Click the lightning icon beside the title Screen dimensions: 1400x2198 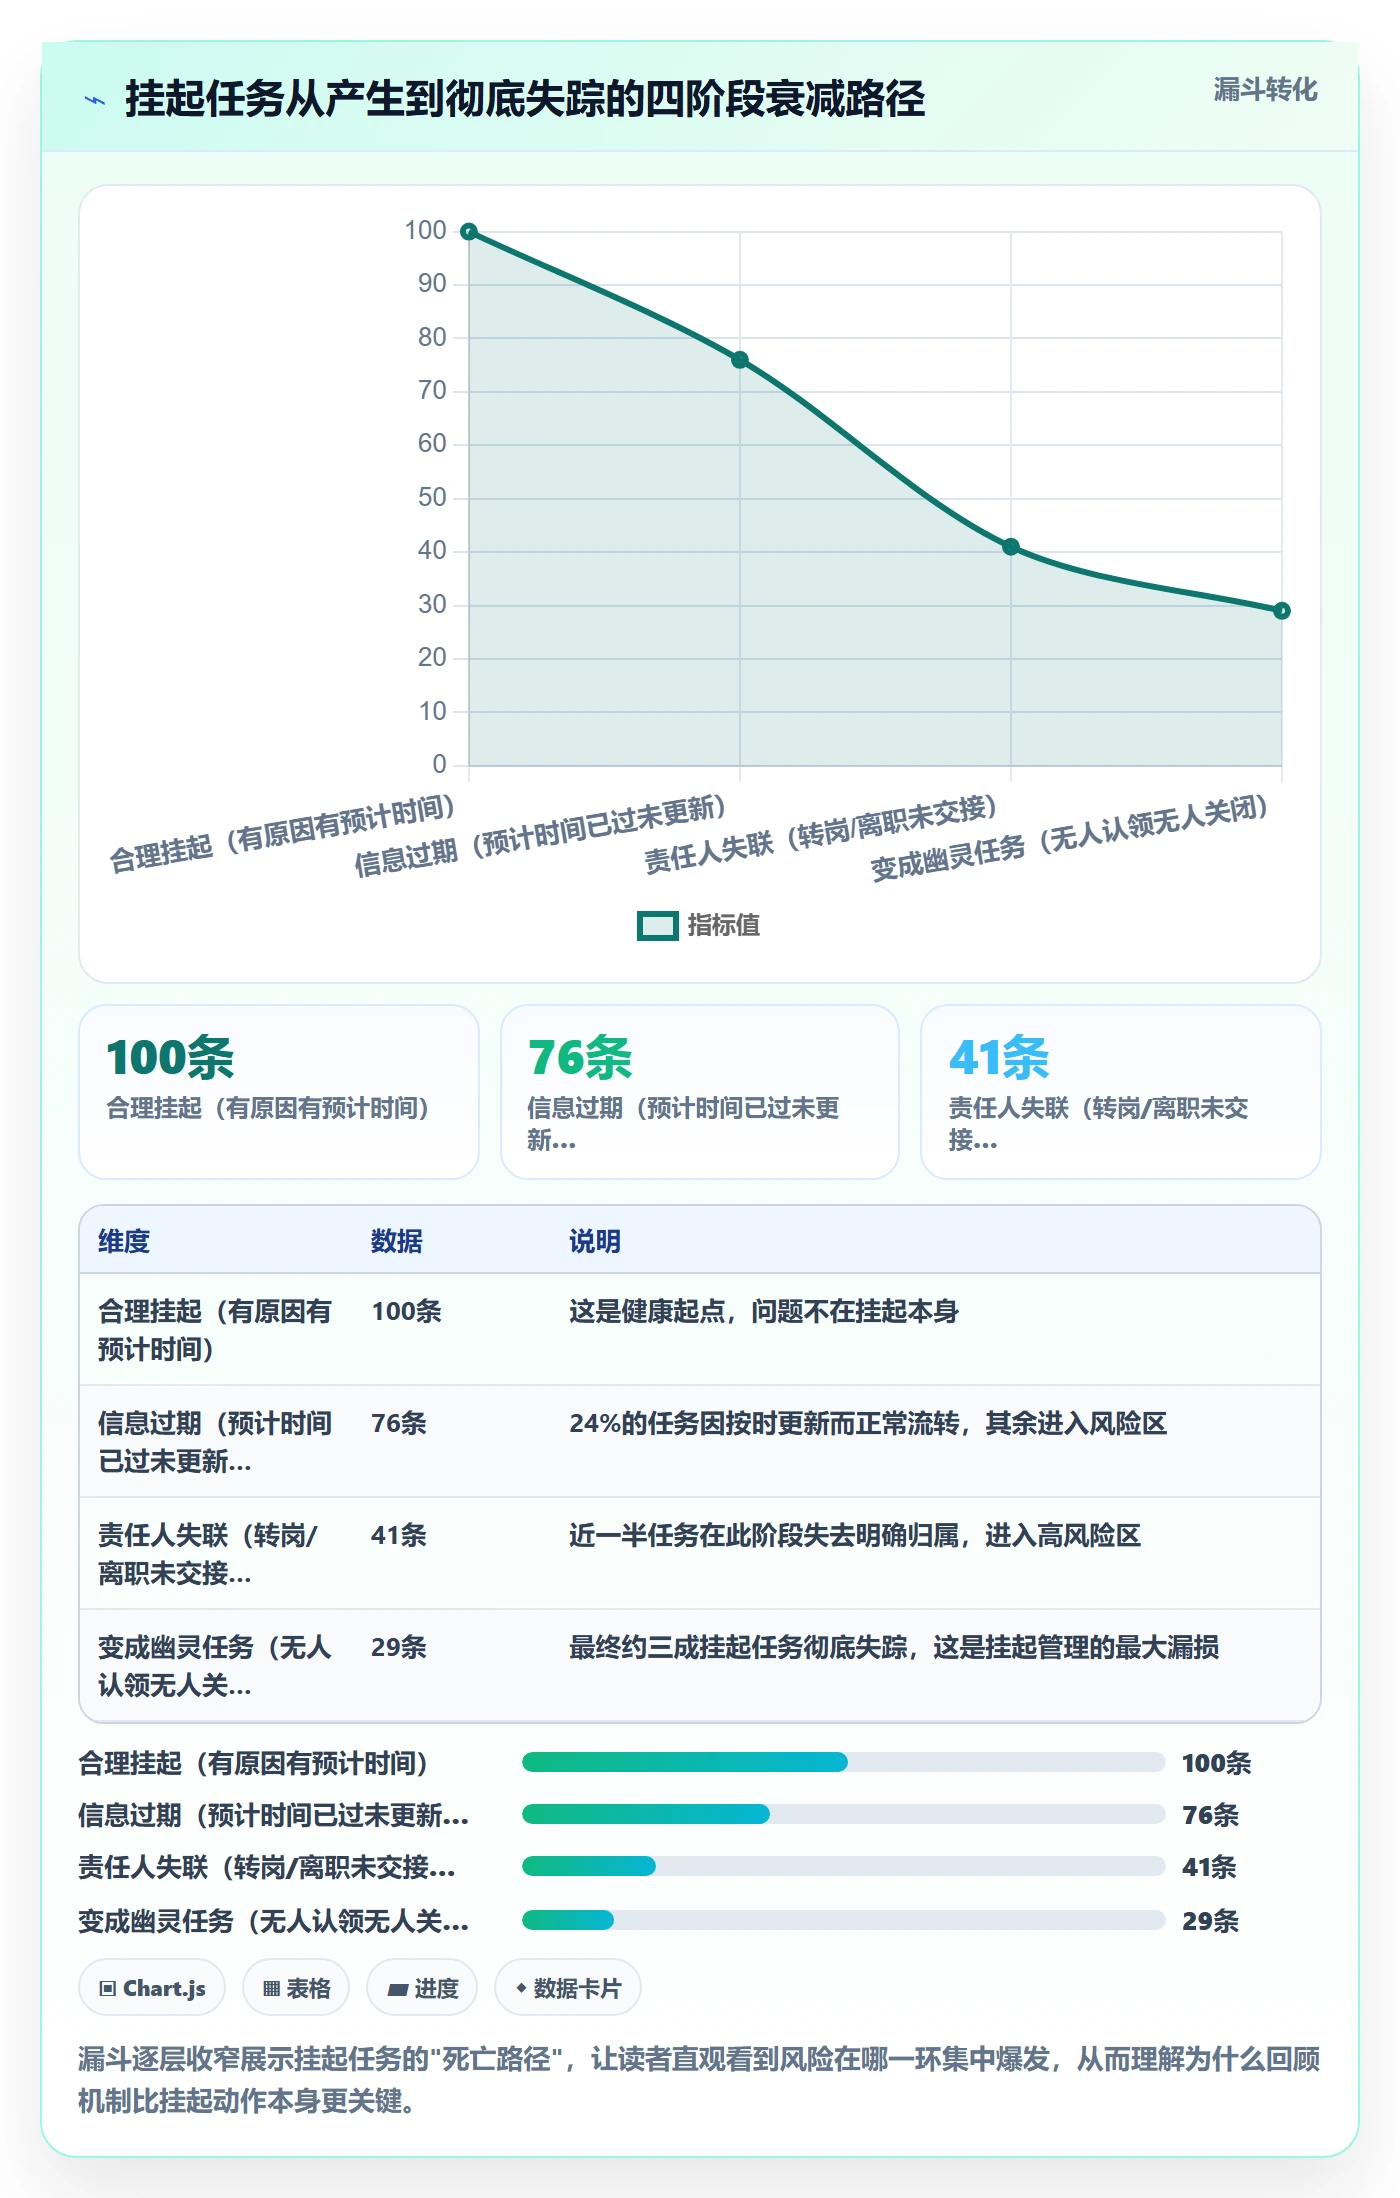click(95, 100)
